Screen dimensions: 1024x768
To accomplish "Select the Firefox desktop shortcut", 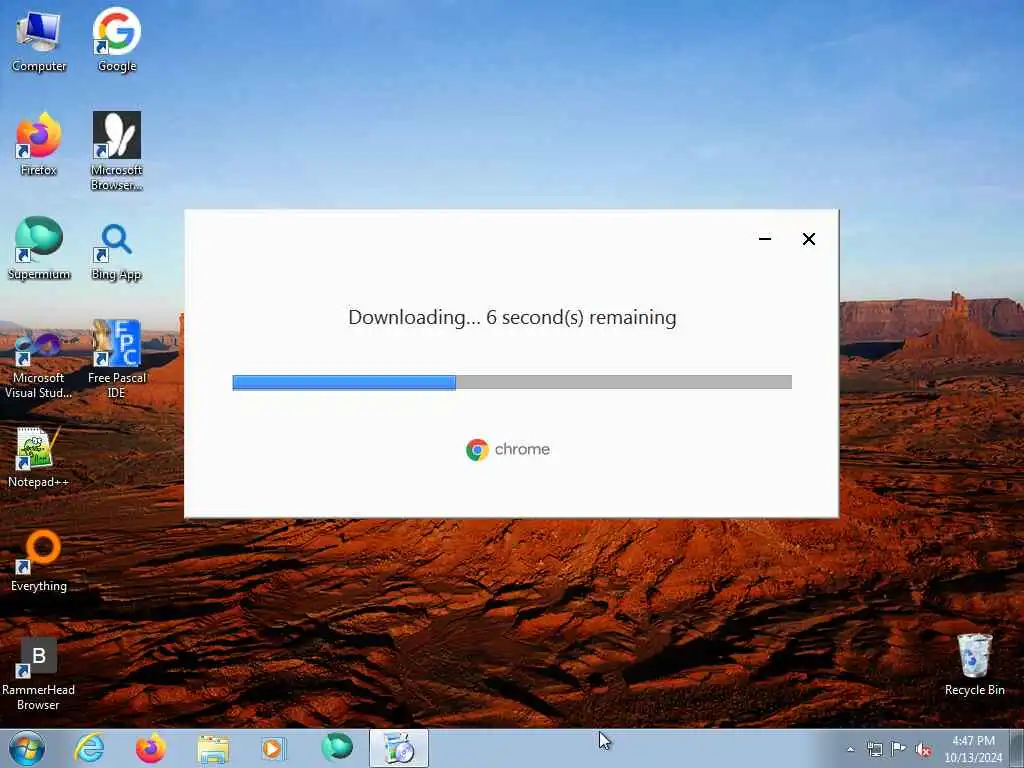I will pos(39,145).
